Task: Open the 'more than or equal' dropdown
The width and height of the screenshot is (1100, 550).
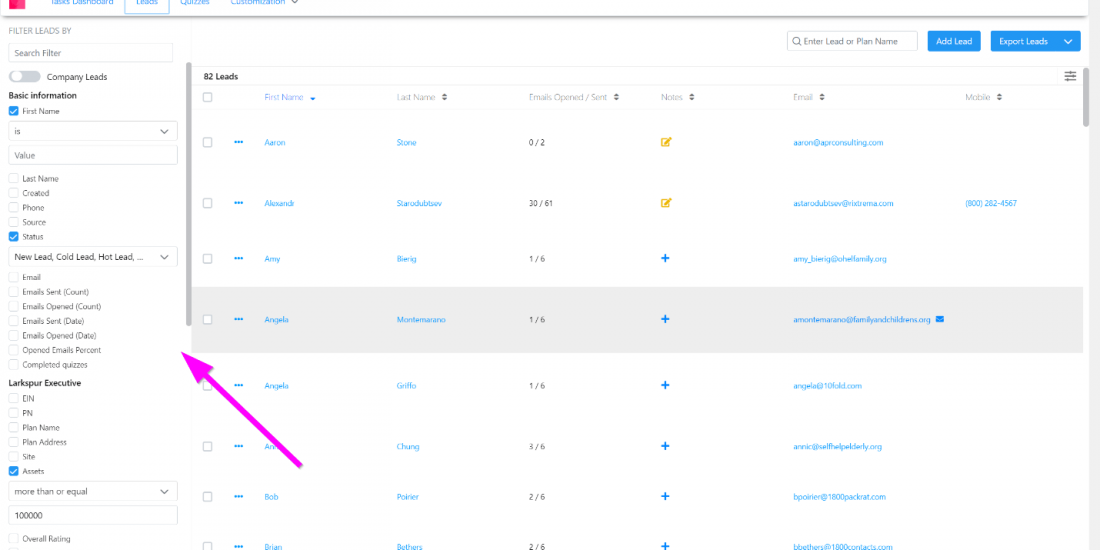Action: pyautogui.click(x=93, y=492)
